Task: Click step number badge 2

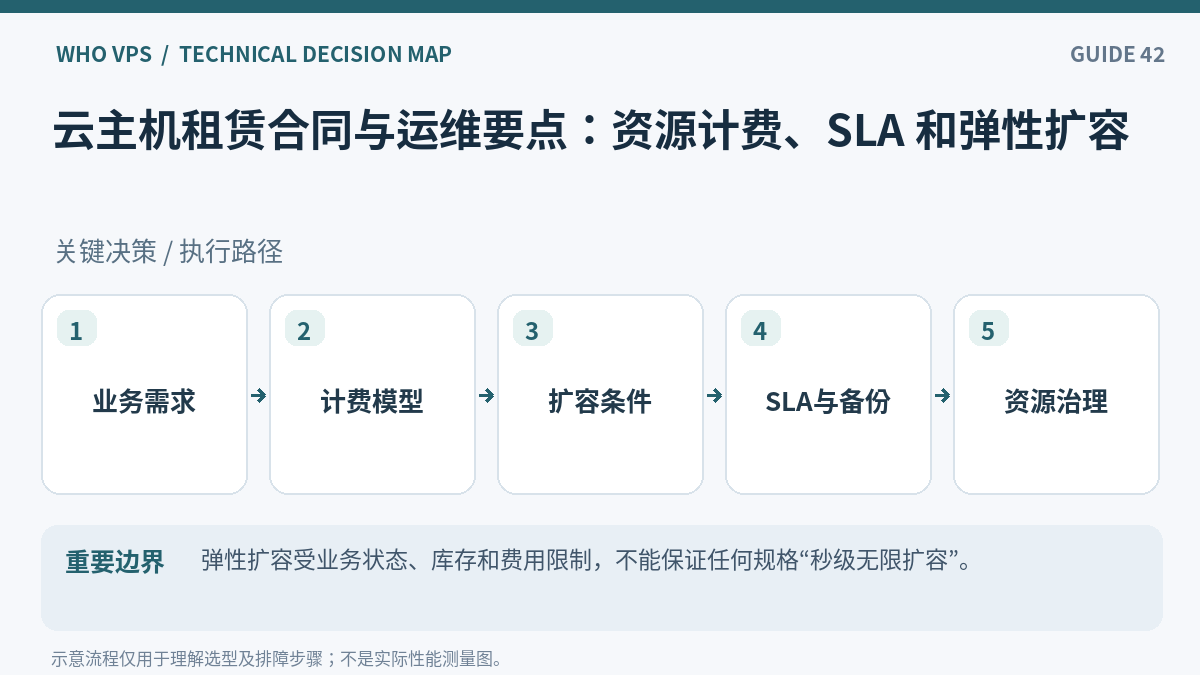Action: click(x=305, y=330)
